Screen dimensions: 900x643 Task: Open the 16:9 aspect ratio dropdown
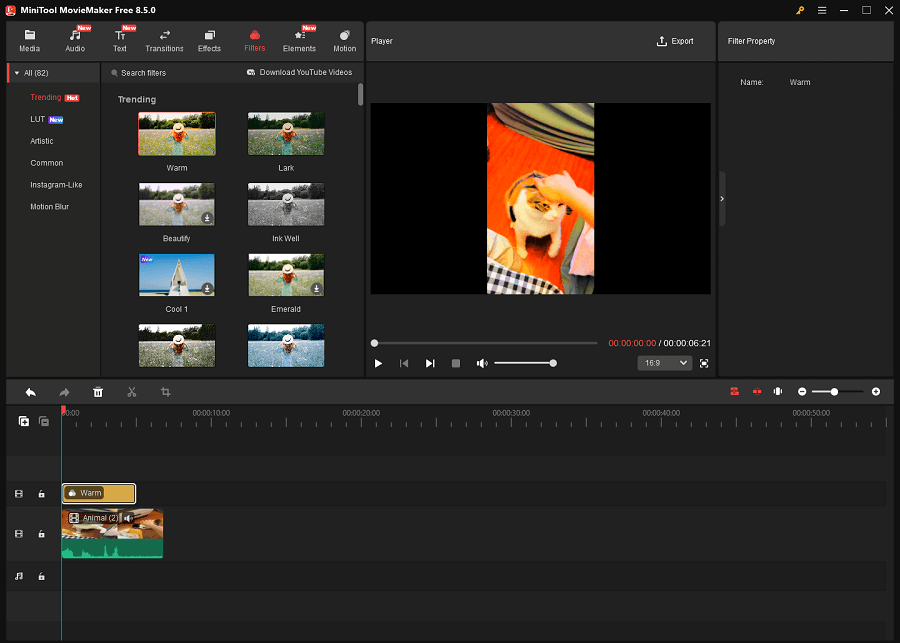(x=664, y=363)
